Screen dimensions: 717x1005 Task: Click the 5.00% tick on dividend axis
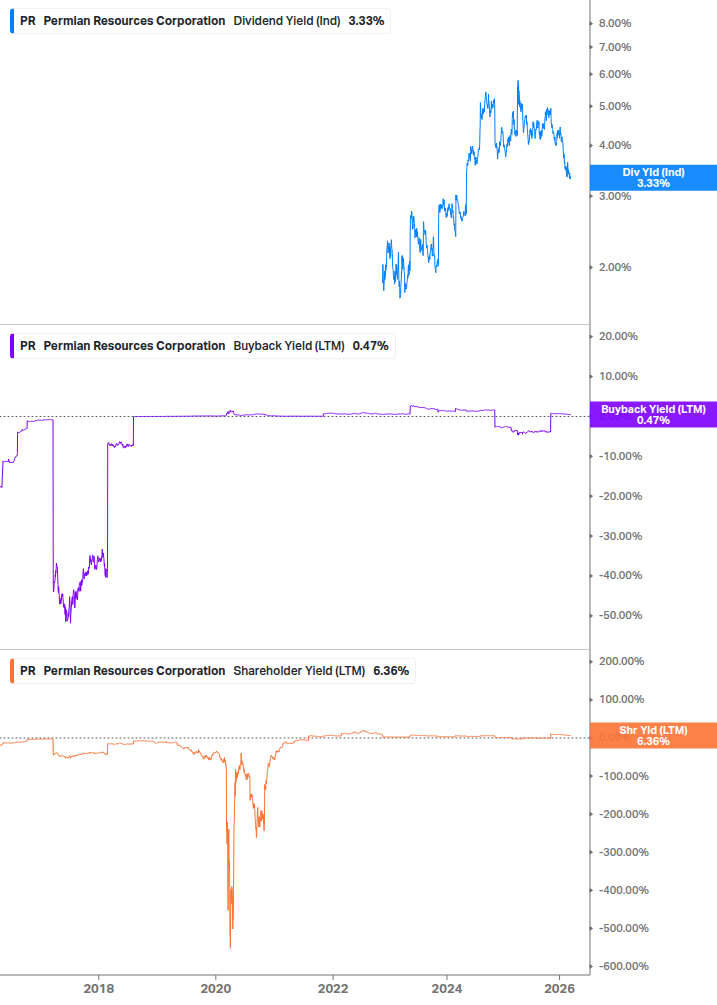[x=615, y=106]
